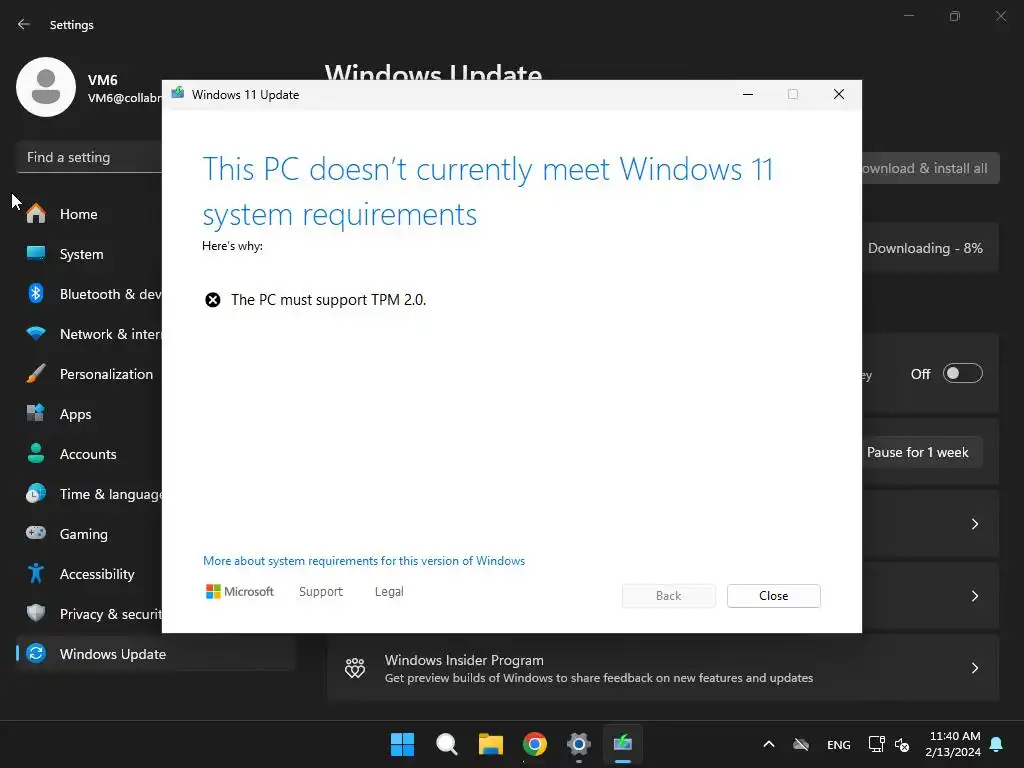Minimize the Windows 11 Update dialog
The width and height of the screenshot is (1024, 768).
click(x=748, y=95)
